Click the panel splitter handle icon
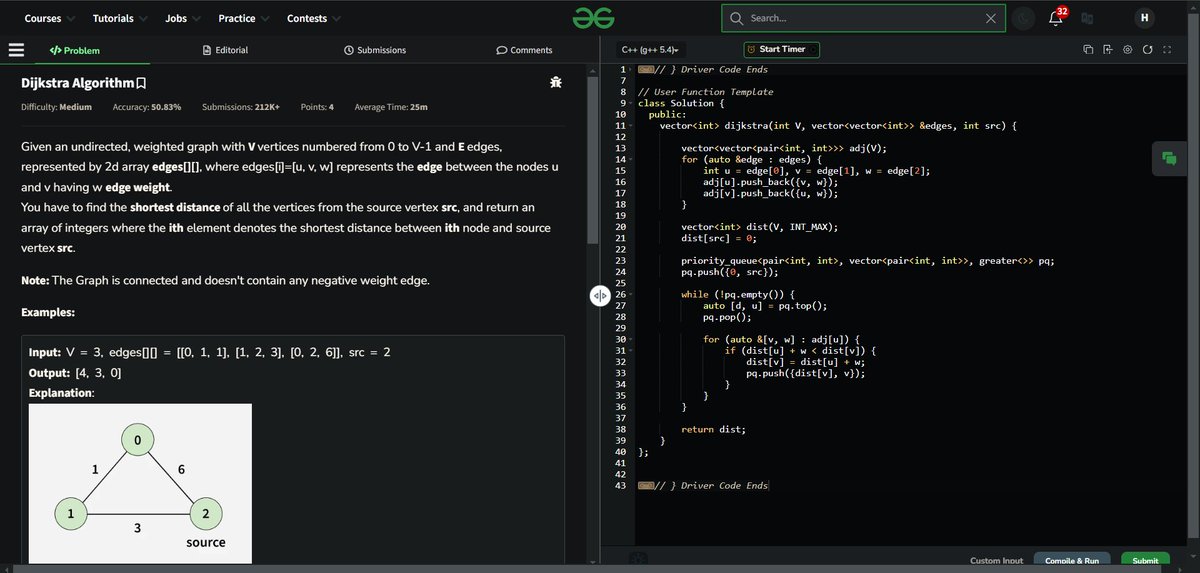The width and height of the screenshot is (1200, 573). click(600, 296)
